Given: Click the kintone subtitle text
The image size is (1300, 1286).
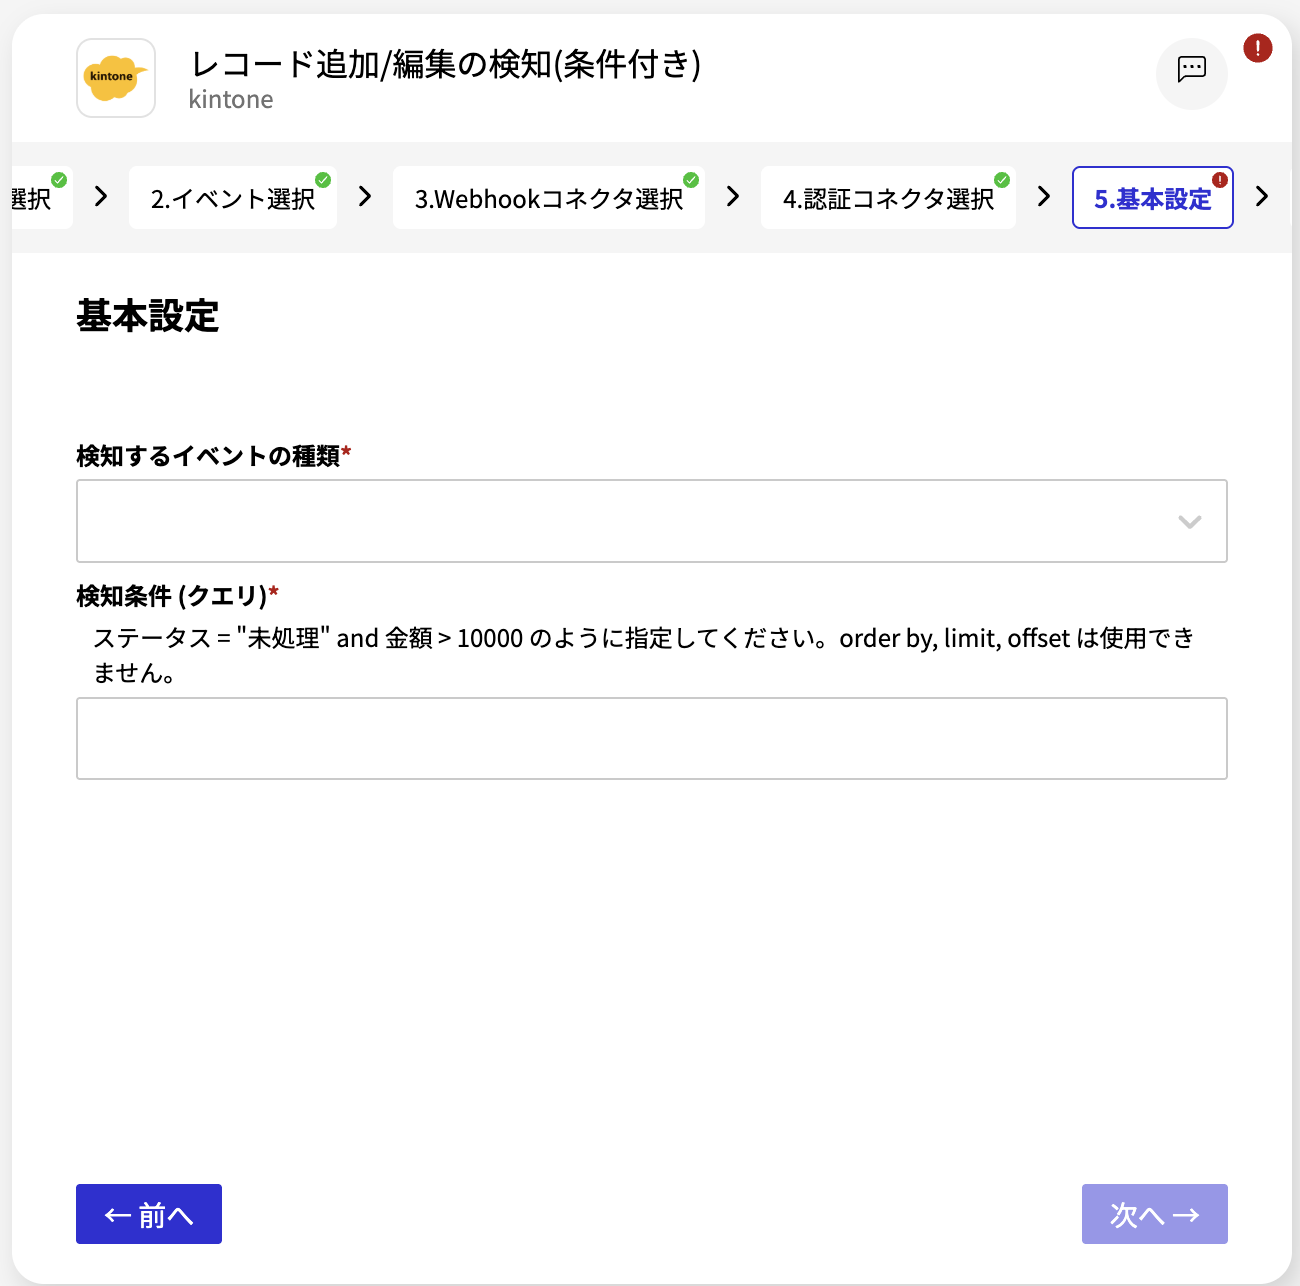Looking at the screenshot, I should point(231,100).
